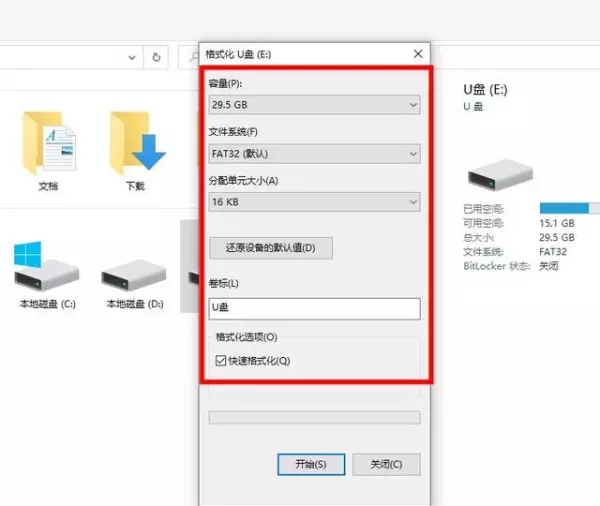The height and width of the screenshot is (506, 600).
Task: Click the 格式化 U盘 (E:) dialog title
Action: pos(238,54)
